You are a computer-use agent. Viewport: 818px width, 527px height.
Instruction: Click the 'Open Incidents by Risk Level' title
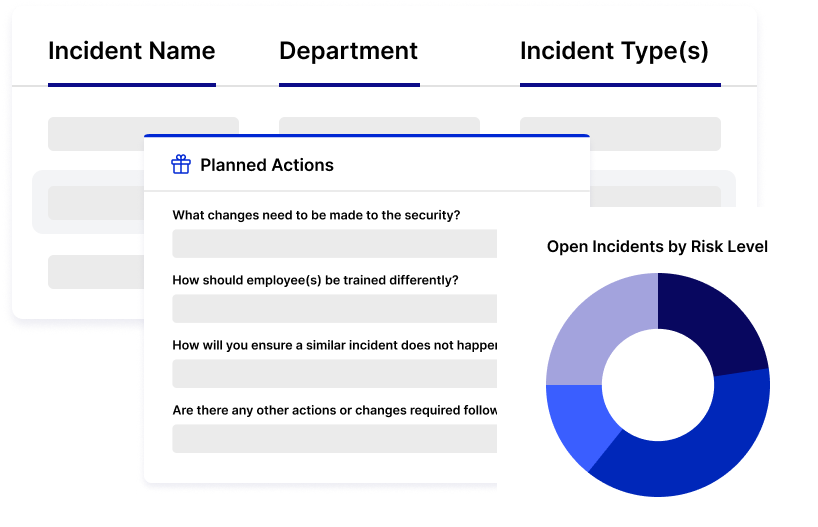click(x=657, y=246)
